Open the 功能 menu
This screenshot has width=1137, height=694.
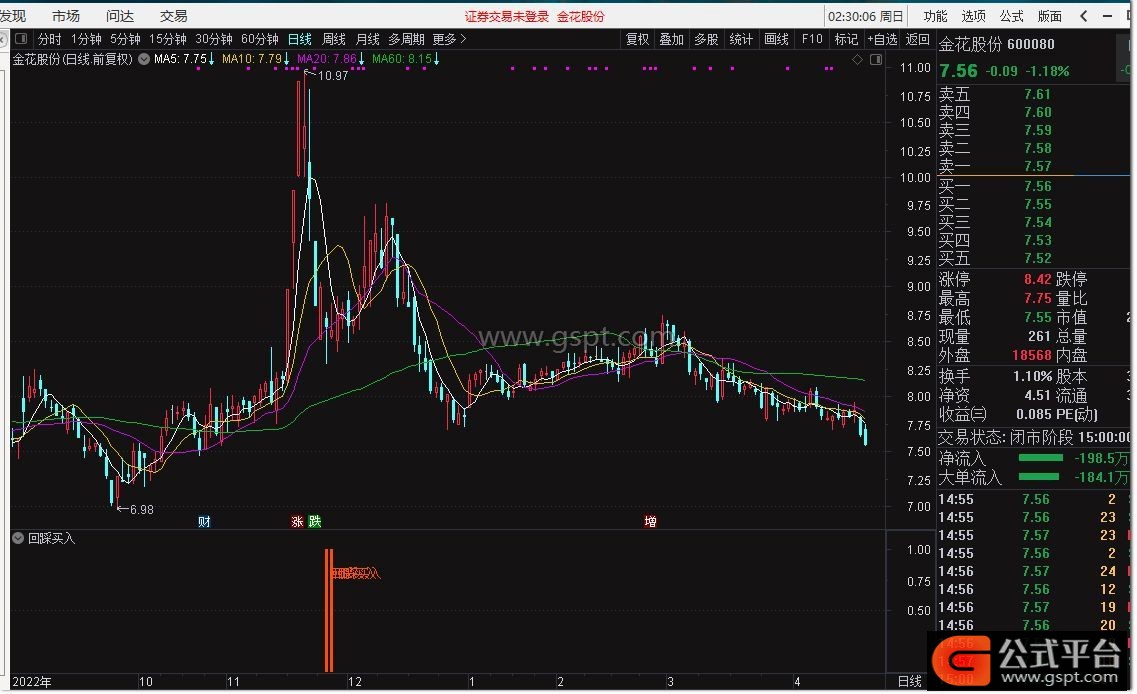point(935,16)
